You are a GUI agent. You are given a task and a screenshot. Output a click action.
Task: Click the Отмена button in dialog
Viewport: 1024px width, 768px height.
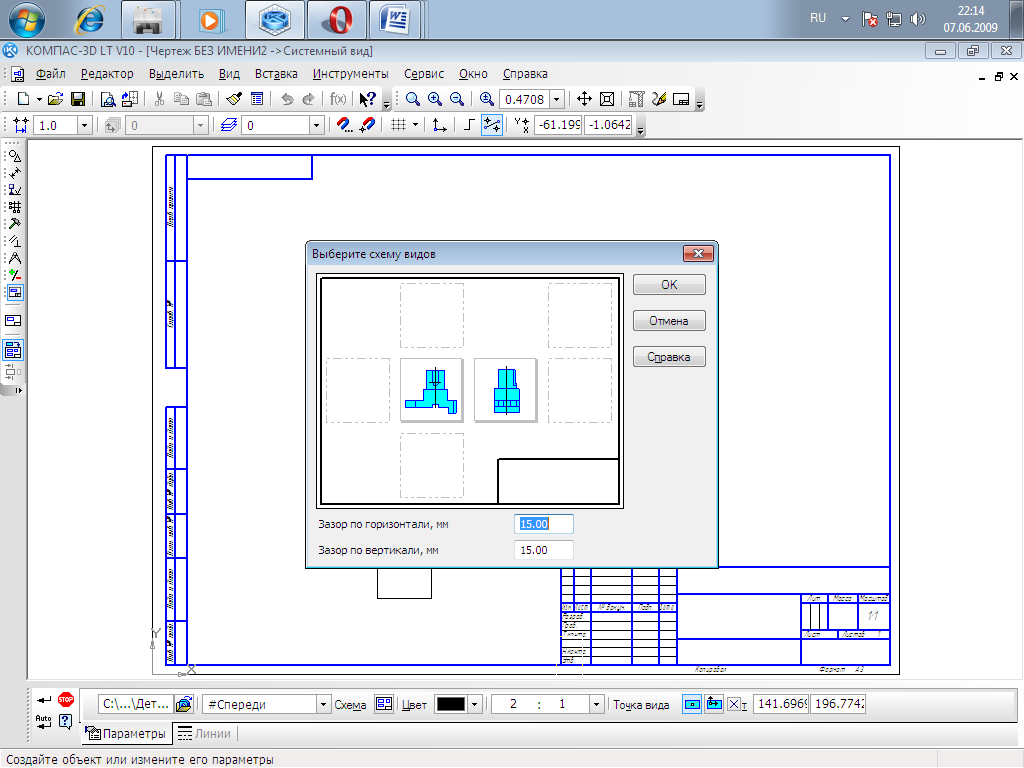[669, 321]
